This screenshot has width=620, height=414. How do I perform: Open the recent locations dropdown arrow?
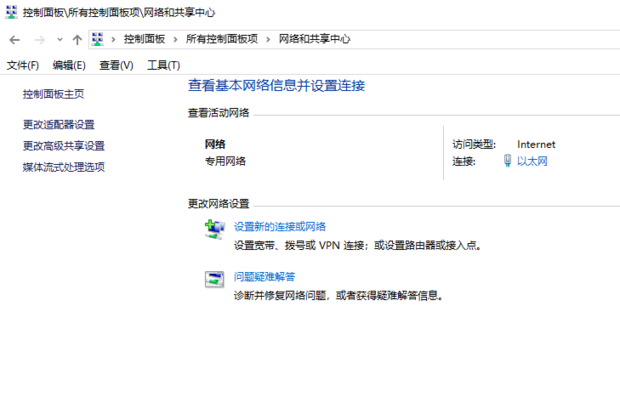pos(60,40)
